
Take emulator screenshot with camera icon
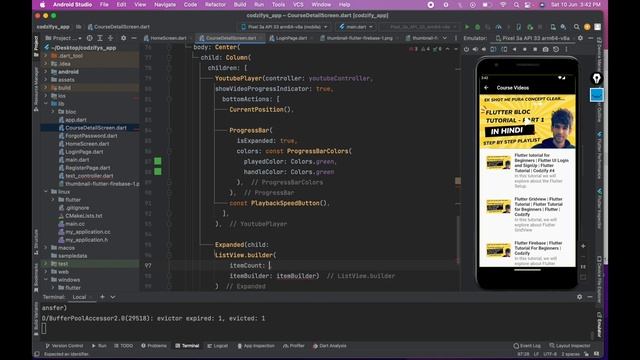click(x=545, y=49)
